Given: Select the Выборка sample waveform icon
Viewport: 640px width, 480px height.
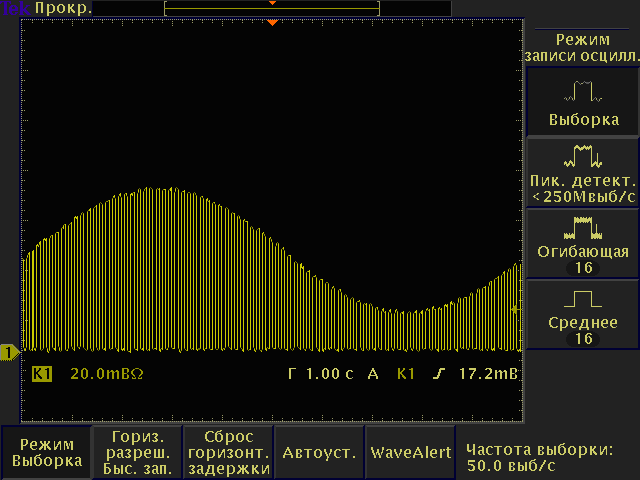Looking at the screenshot, I should (582, 93).
